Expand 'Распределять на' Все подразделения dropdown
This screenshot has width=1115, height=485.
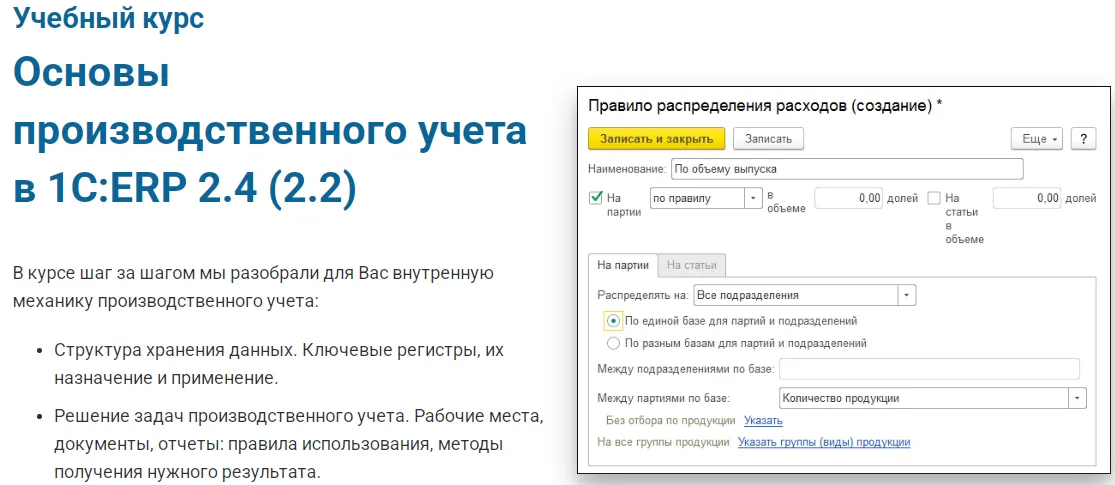click(907, 295)
